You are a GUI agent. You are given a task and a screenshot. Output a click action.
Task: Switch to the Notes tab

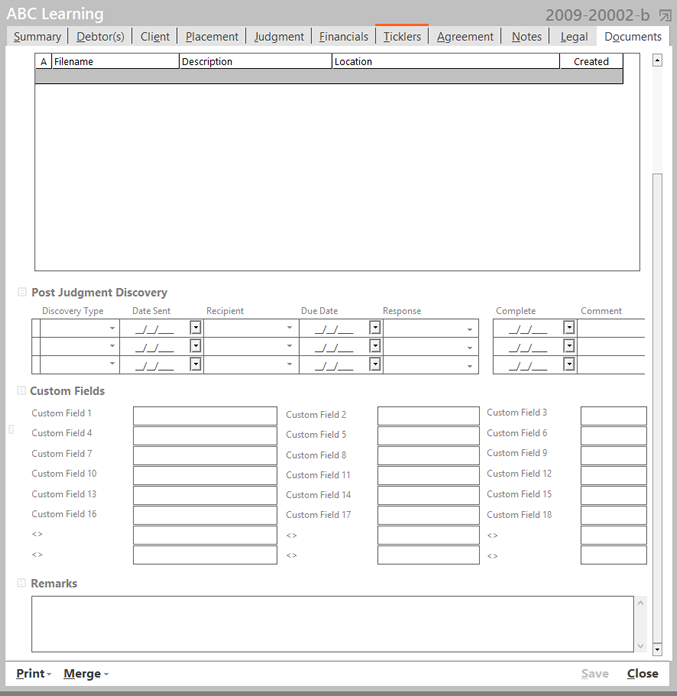[527, 36]
